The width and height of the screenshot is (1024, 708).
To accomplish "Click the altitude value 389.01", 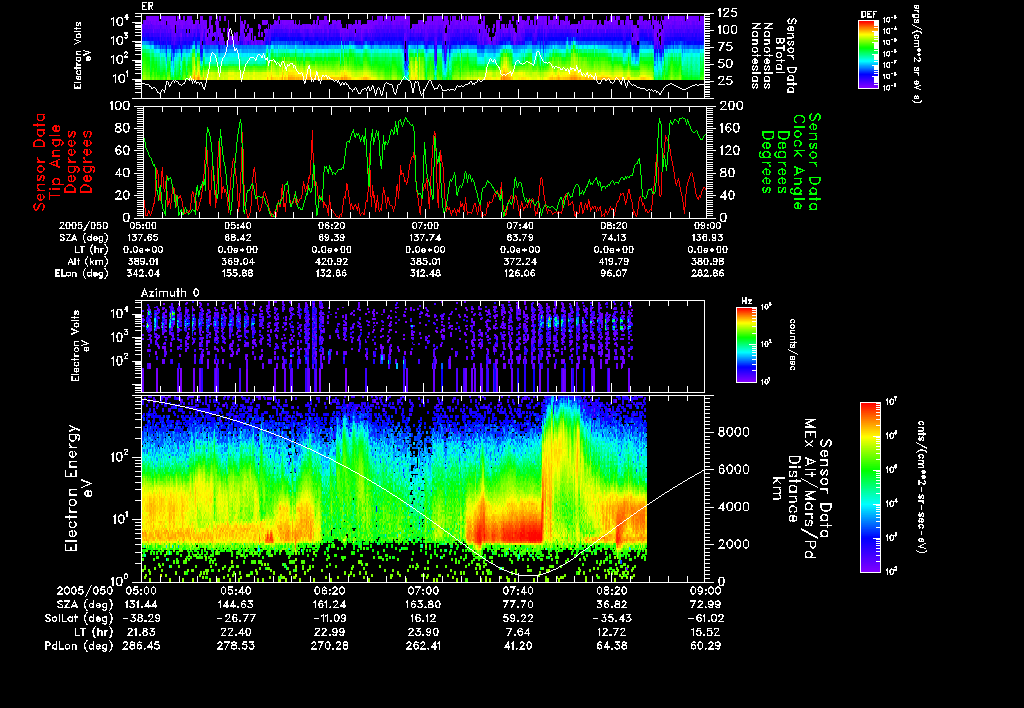I will 142,262.
